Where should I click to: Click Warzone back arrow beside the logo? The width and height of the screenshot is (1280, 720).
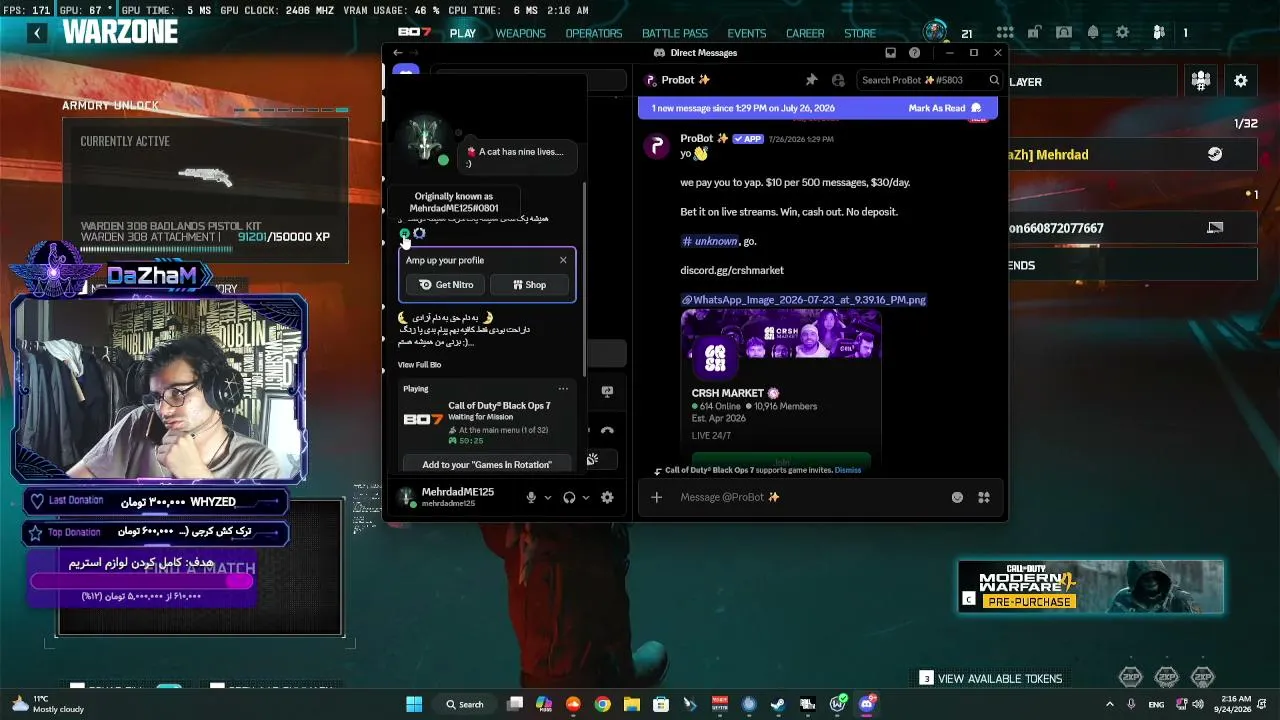click(x=37, y=33)
